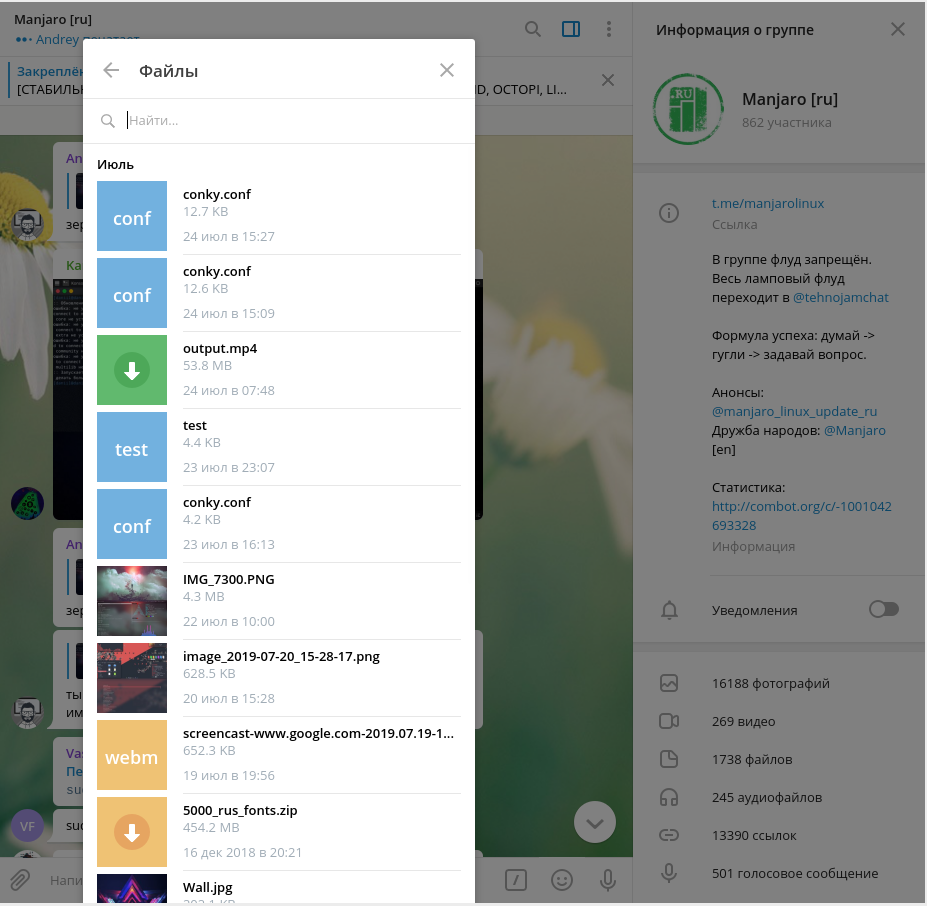Download the output.mp4 file

(x=132, y=370)
